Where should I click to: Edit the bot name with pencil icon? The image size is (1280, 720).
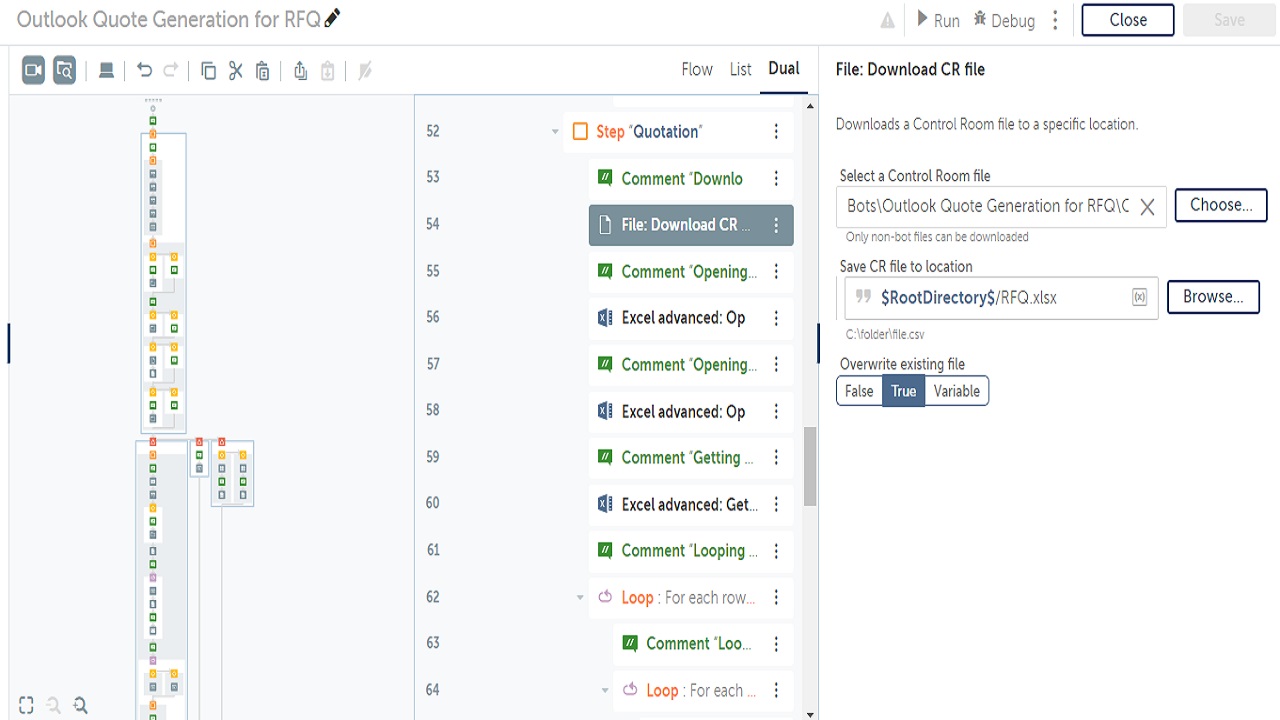[x=333, y=19]
